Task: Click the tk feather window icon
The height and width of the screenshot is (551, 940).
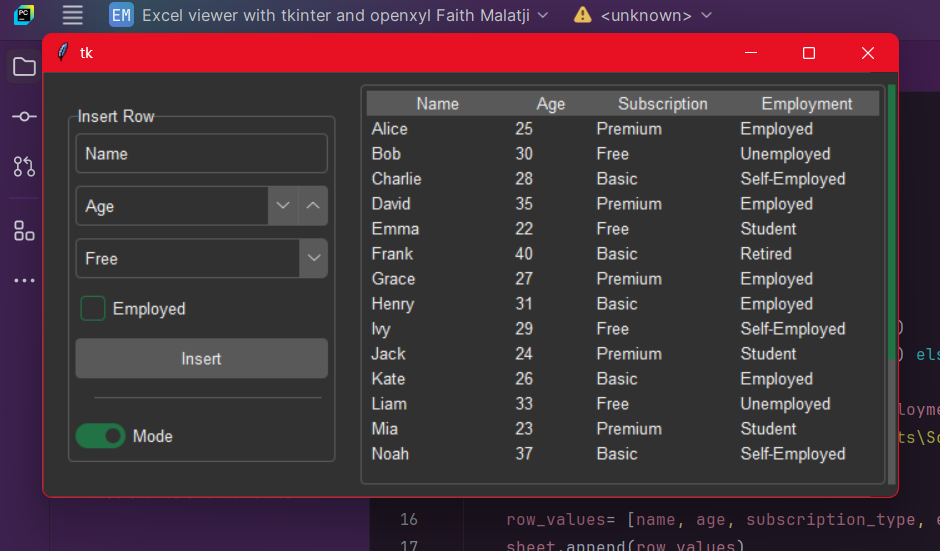Action: point(62,53)
